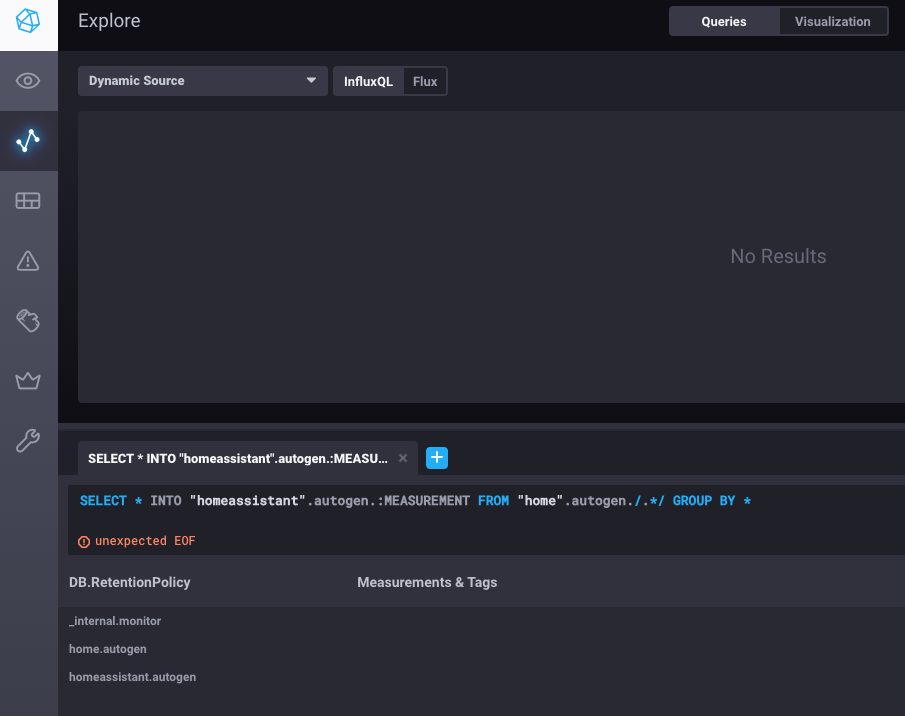Select _internal.monitor database
Image resolution: width=905 pixels, height=716 pixels.
[x=115, y=621]
